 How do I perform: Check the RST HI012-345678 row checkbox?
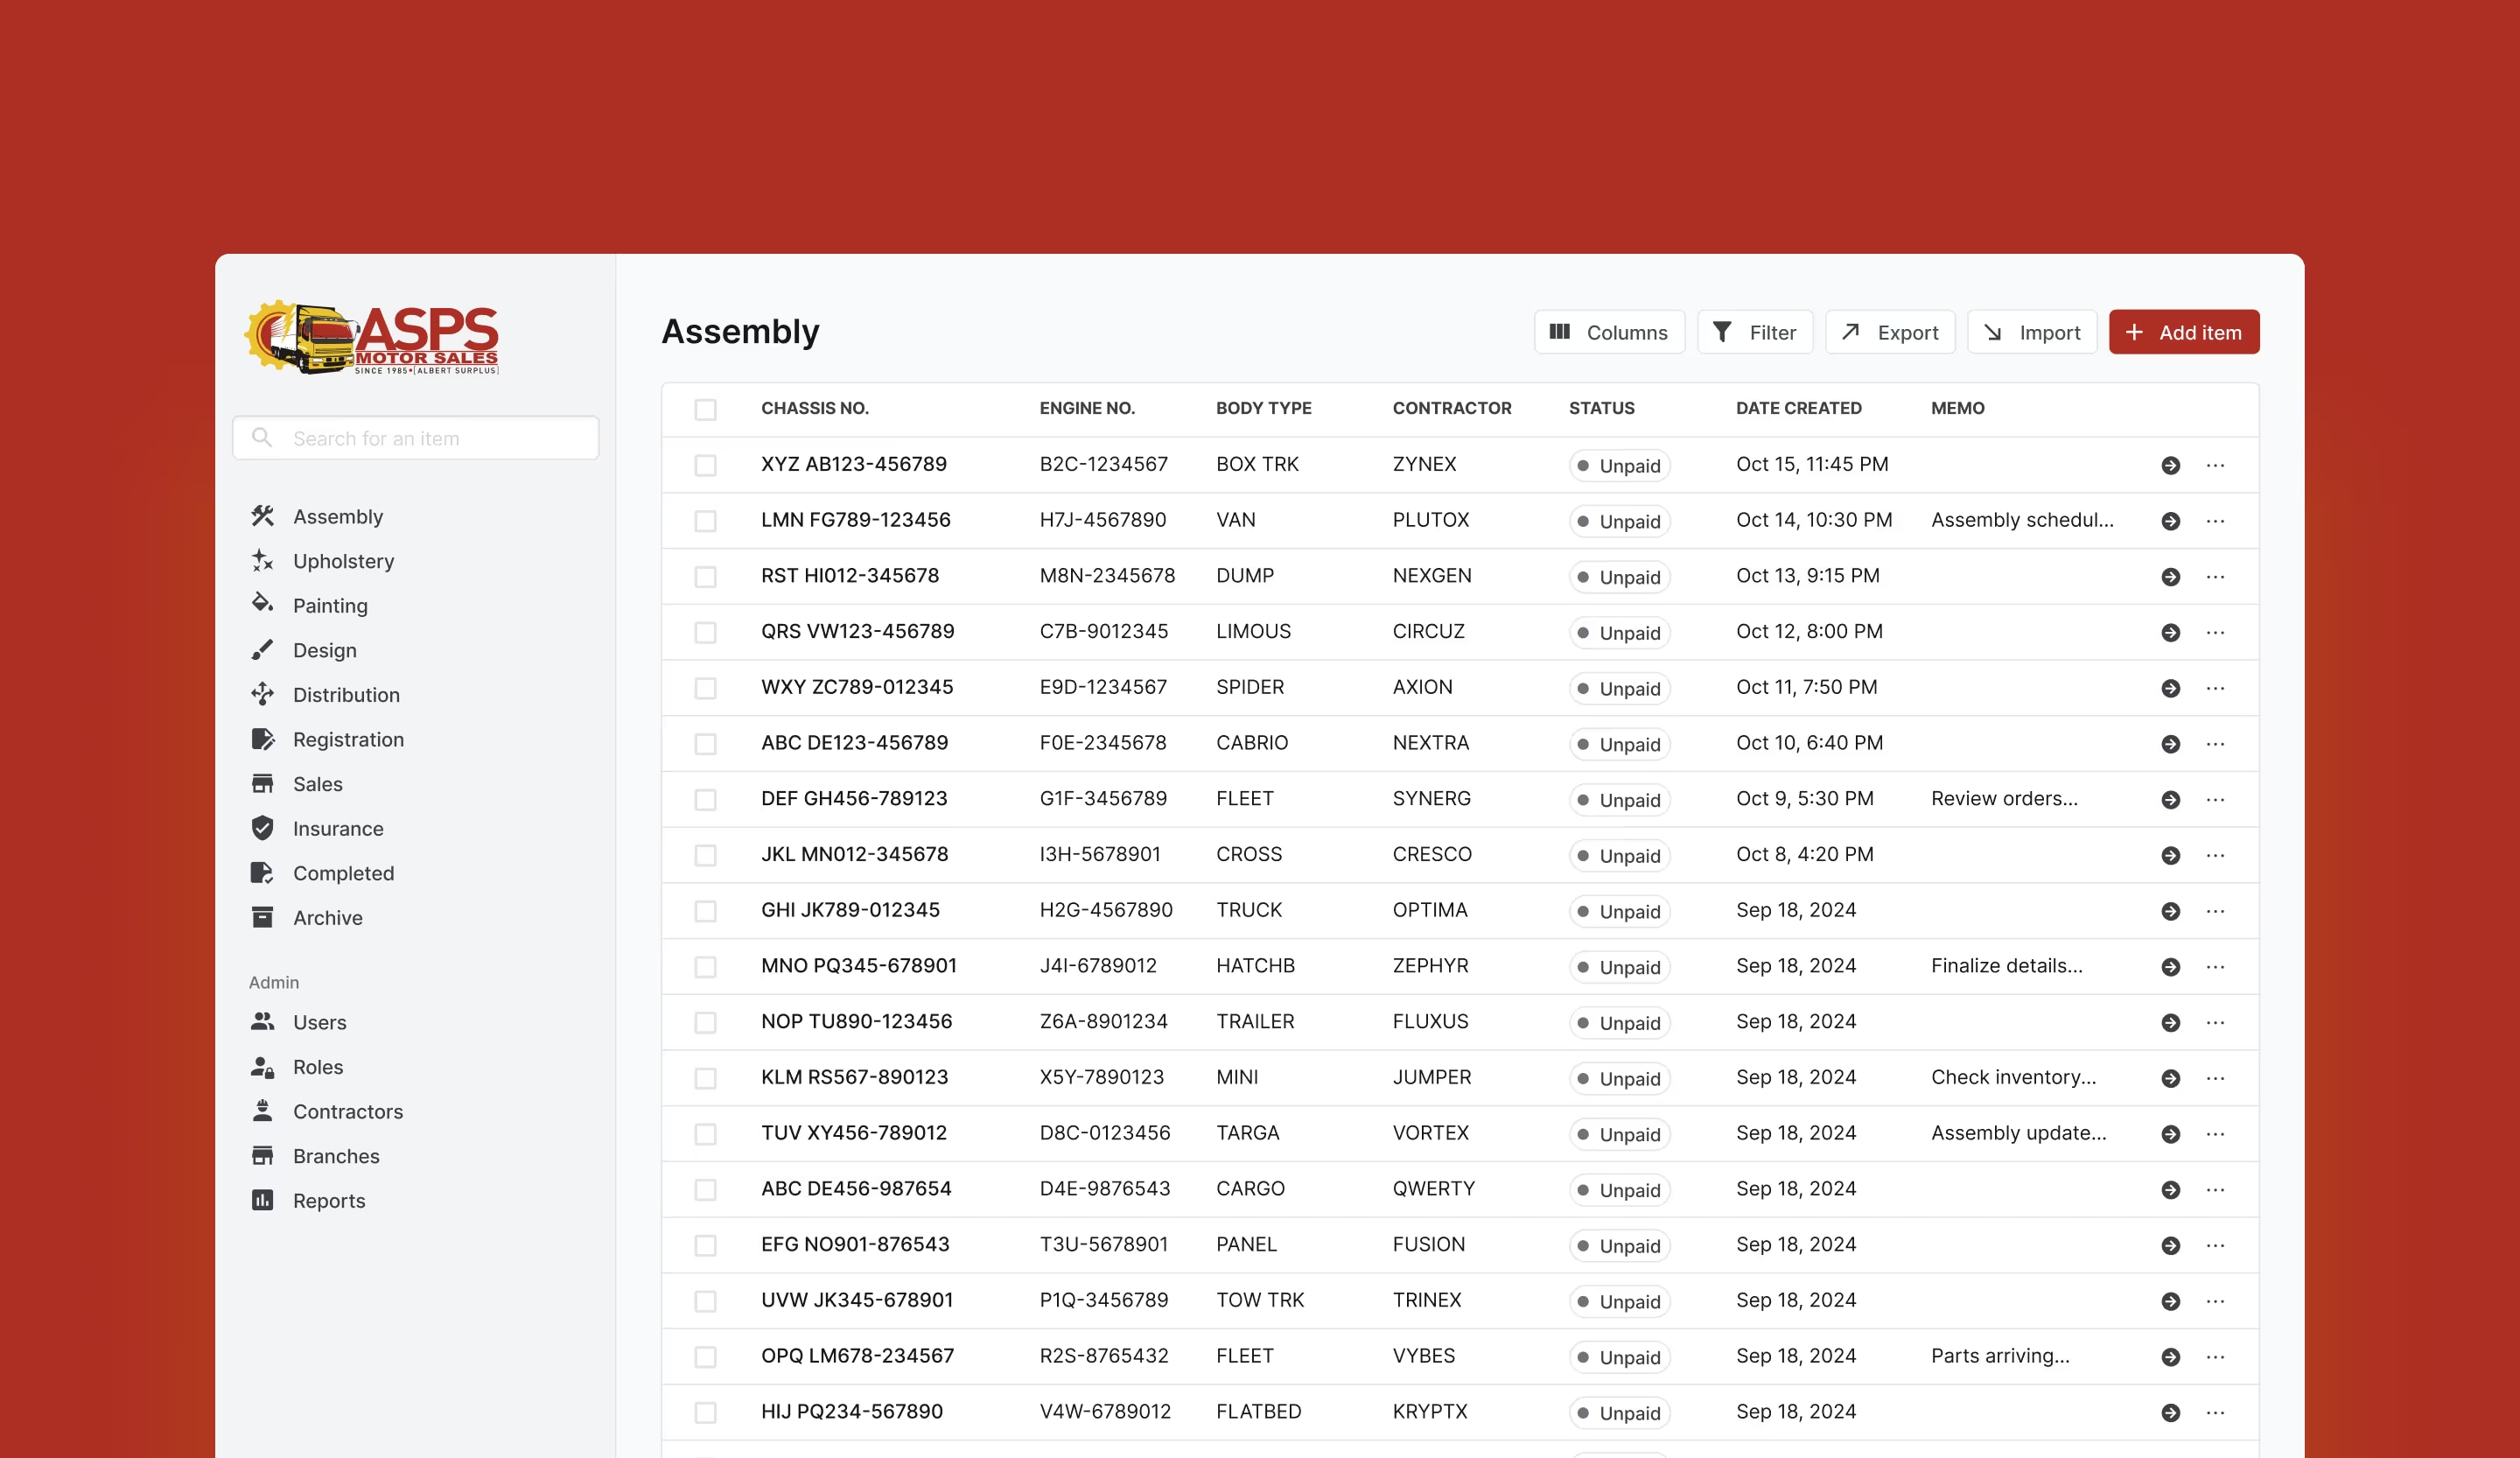(x=705, y=576)
